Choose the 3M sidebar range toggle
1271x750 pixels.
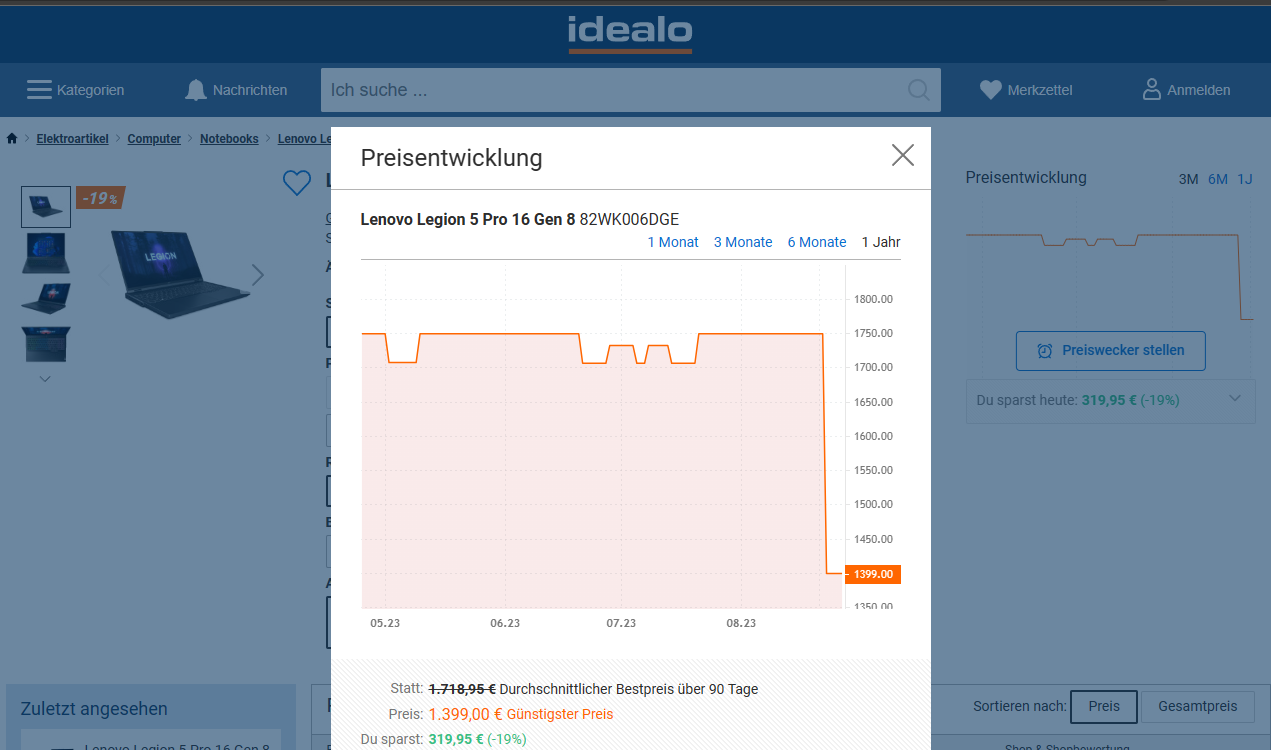pos(1188,179)
